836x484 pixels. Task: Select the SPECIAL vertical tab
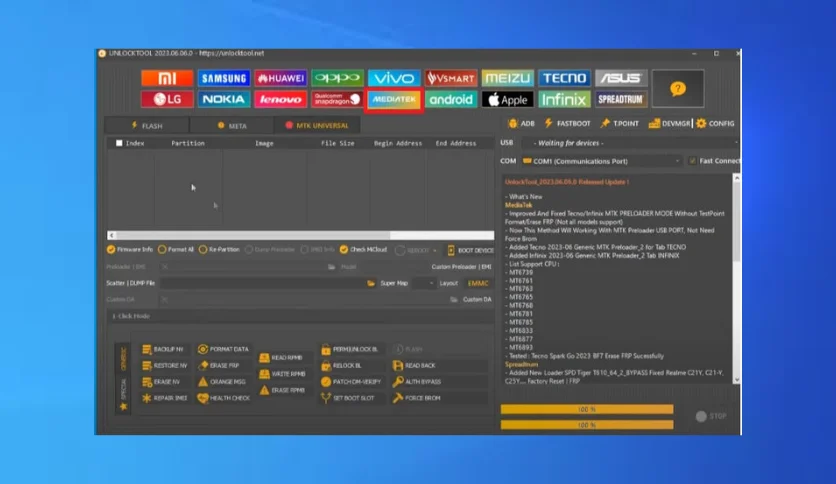click(x=123, y=393)
